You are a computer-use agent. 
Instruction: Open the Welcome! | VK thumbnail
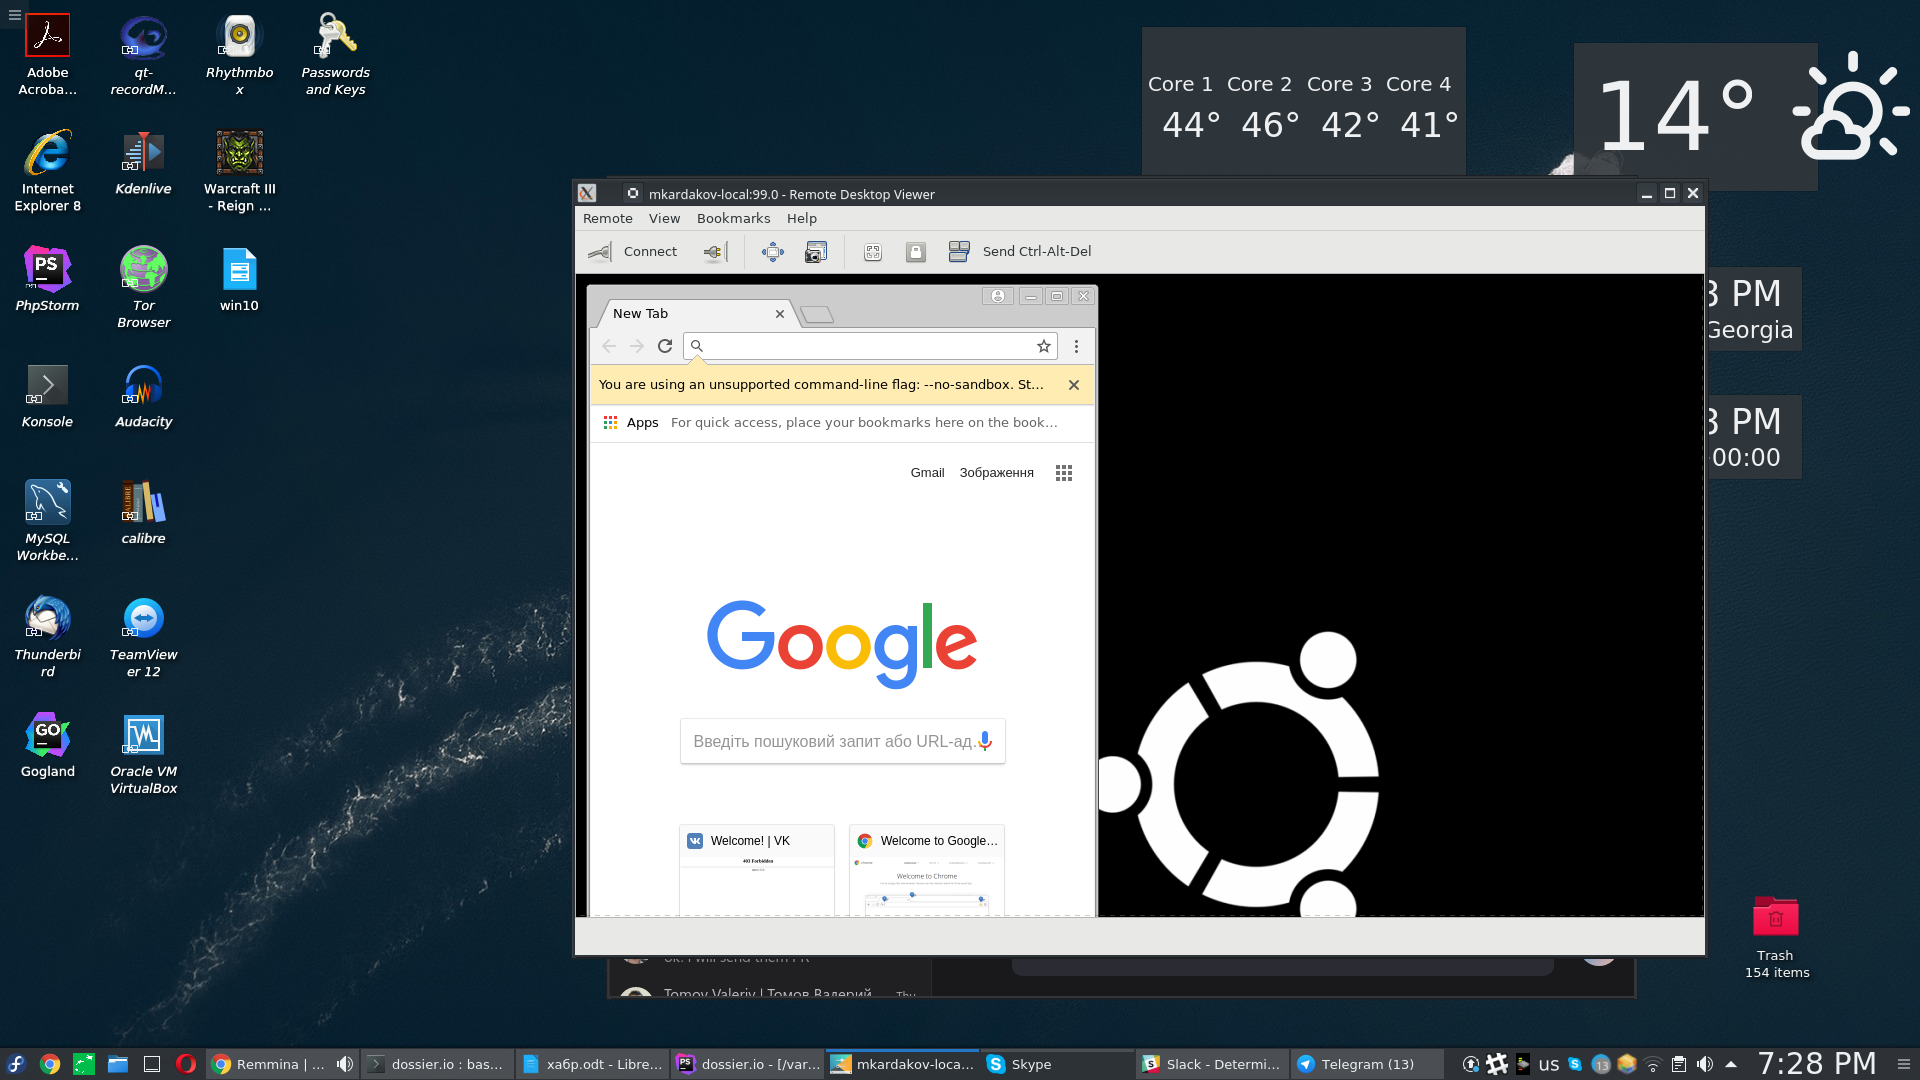tap(757, 870)
